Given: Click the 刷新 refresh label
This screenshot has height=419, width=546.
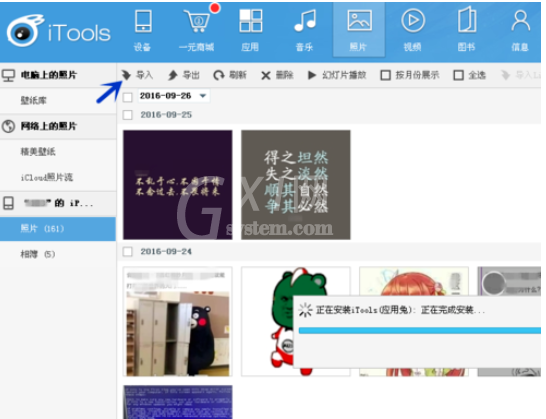Looking at the screenshot, I should [x=238, y=75].
